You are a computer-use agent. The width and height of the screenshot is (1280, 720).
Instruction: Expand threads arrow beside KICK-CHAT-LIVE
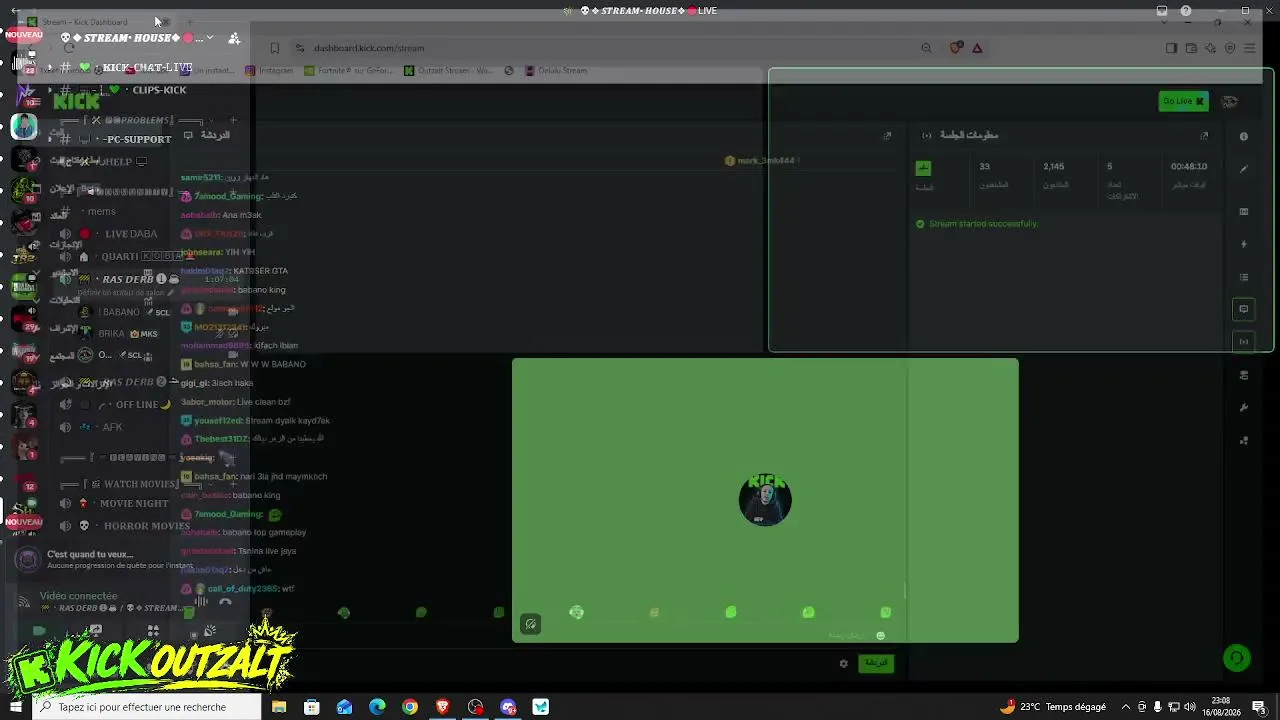pos(50,68)
